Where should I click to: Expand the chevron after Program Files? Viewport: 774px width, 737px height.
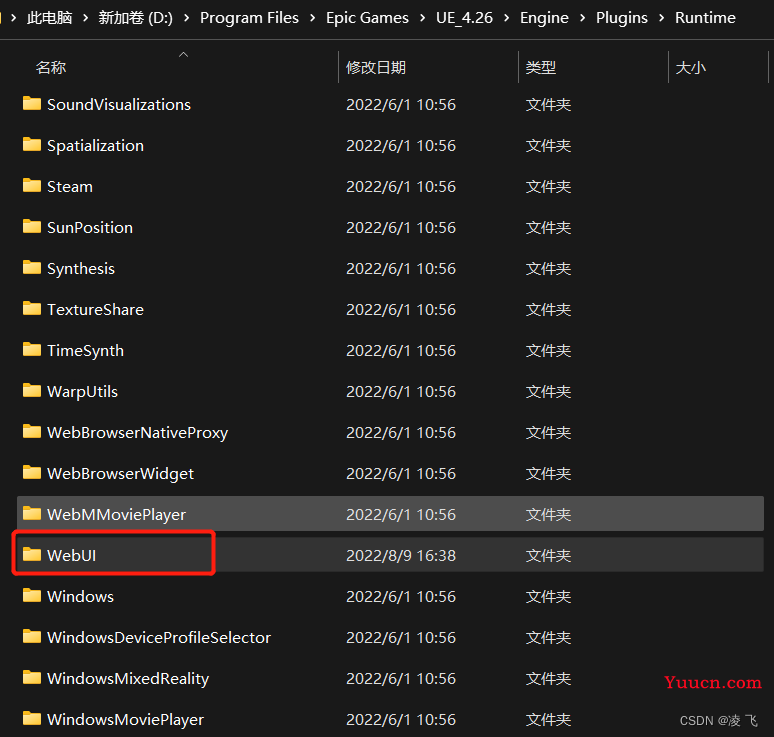pyautogui.click(x=313, y=18)
